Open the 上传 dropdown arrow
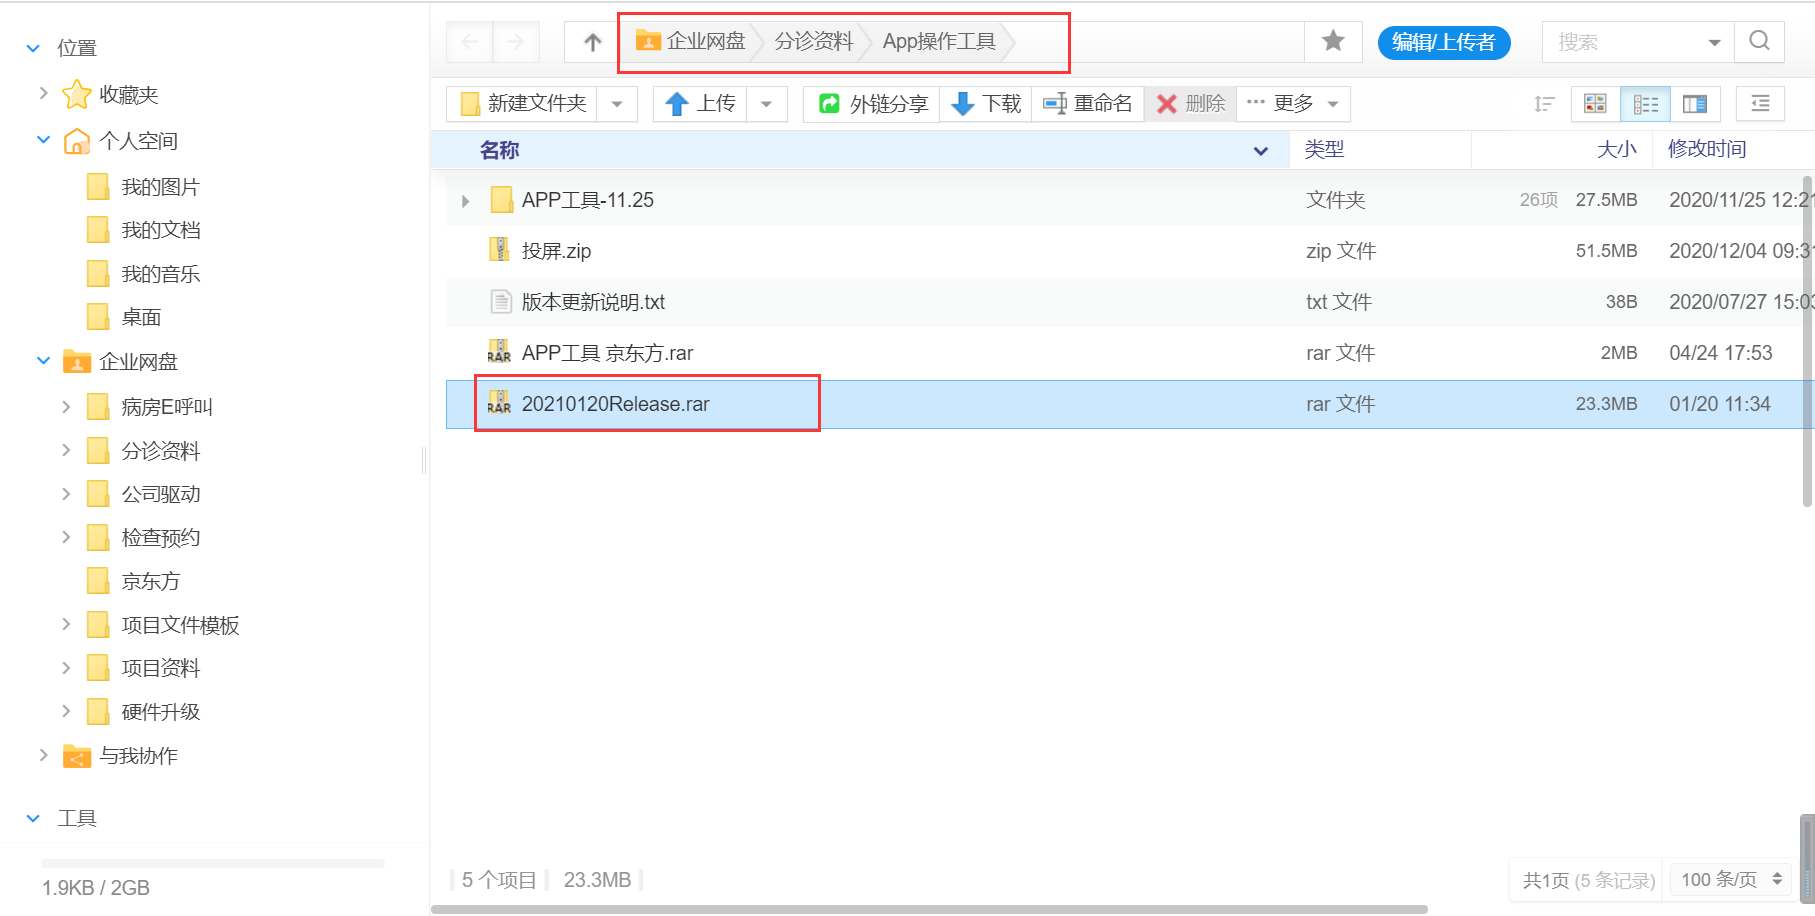 click(766, 104)
